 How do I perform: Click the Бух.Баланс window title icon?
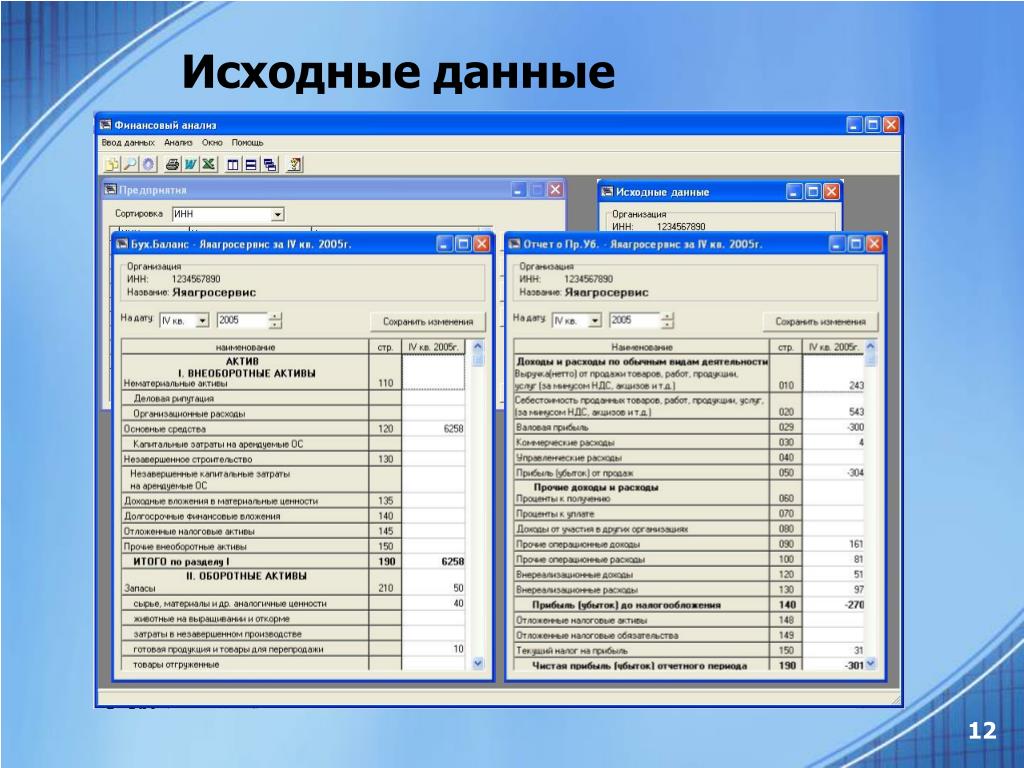click(x=122, y=244)
